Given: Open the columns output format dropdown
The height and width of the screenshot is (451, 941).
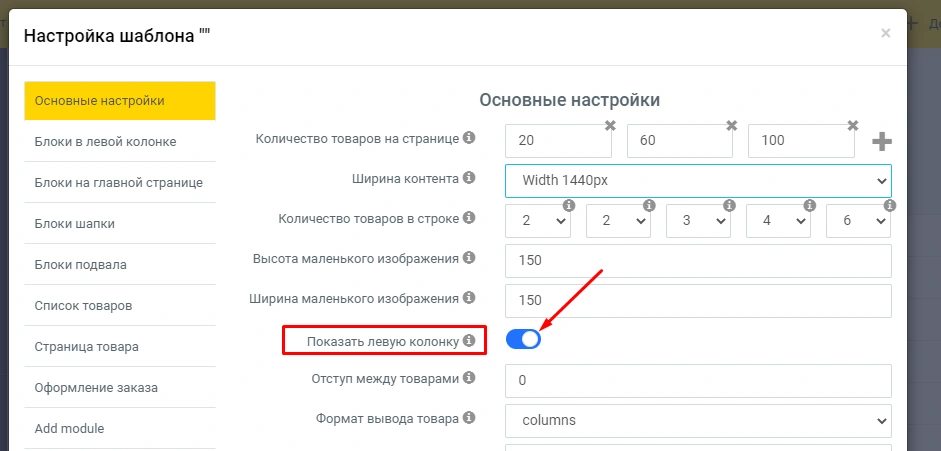Looking at the screenshot, I should pos(698,421).
